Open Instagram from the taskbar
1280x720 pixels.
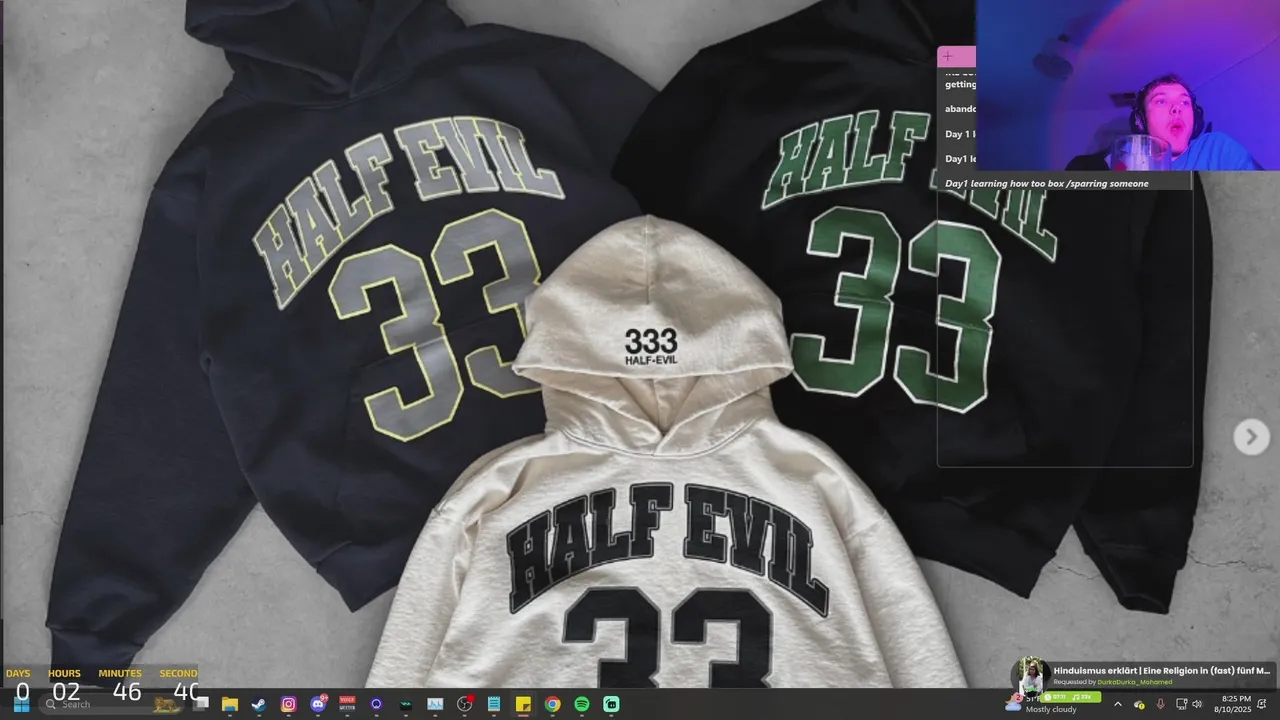[288, 704]
